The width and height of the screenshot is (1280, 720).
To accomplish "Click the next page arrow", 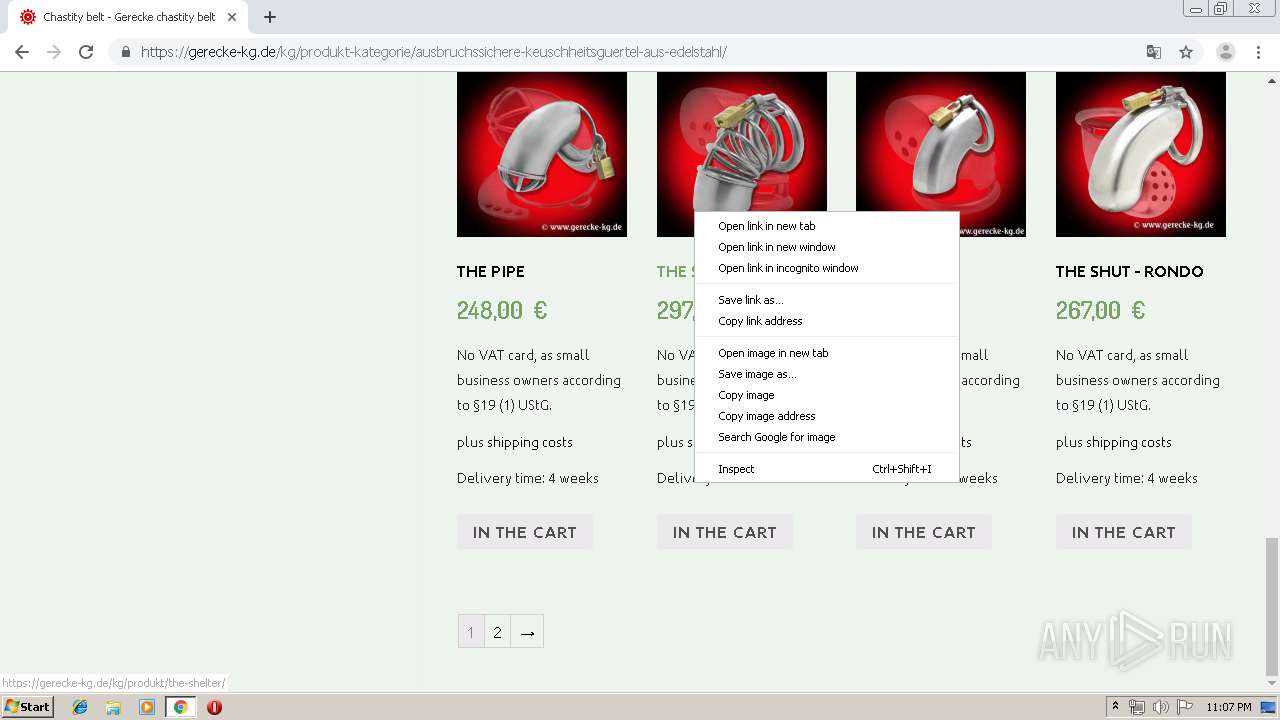I will (527, 632).
